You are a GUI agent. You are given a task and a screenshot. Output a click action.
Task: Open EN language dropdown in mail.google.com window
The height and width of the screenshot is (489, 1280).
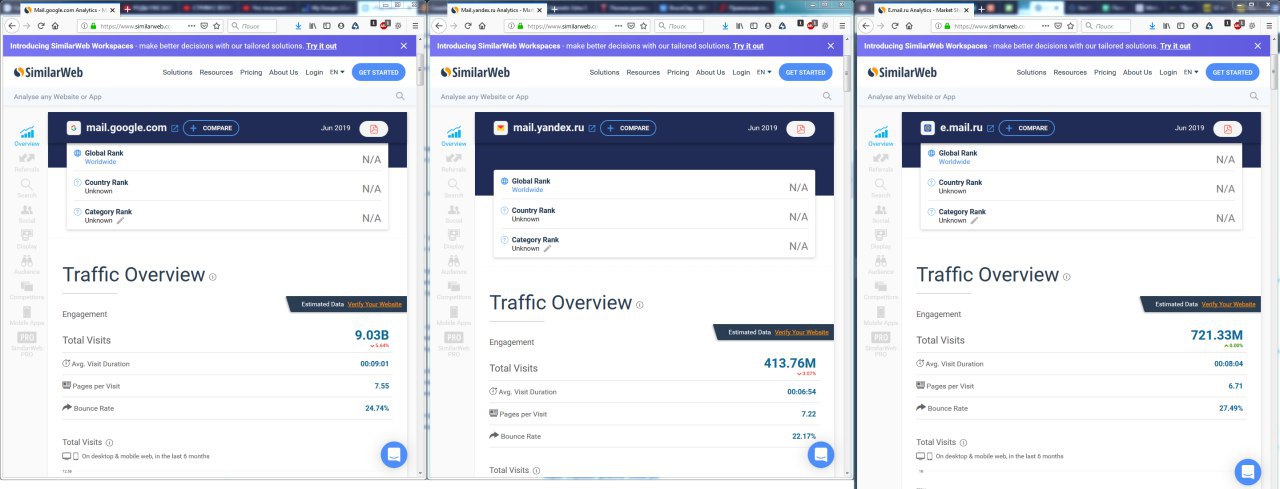pyautogui.click(x=339, y=72)
